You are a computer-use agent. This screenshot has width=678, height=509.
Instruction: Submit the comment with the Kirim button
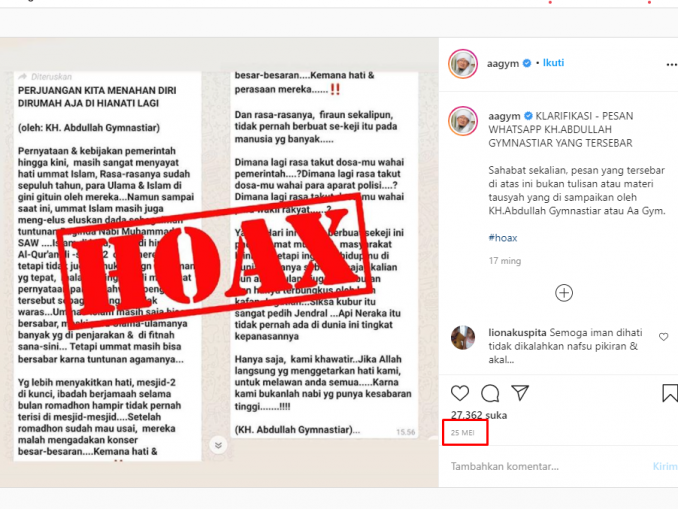click(x=665, y=466)
